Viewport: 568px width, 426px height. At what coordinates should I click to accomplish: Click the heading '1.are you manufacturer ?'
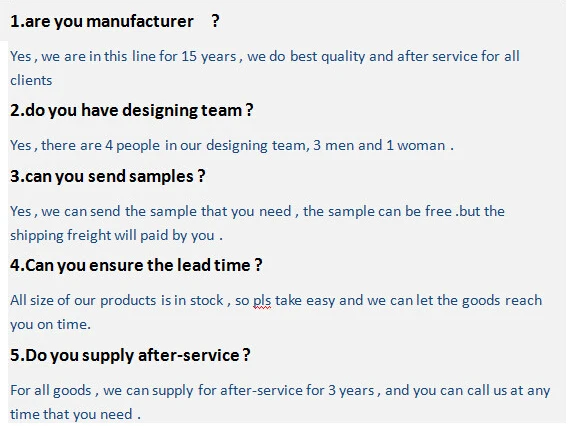pyautogui.click(x=114, y=21)
